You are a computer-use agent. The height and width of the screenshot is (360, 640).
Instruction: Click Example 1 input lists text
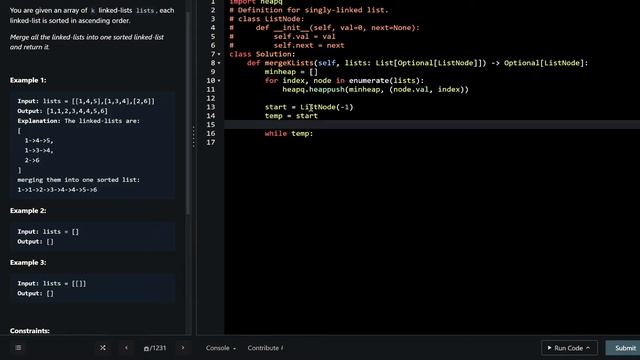tap(86, 101)
